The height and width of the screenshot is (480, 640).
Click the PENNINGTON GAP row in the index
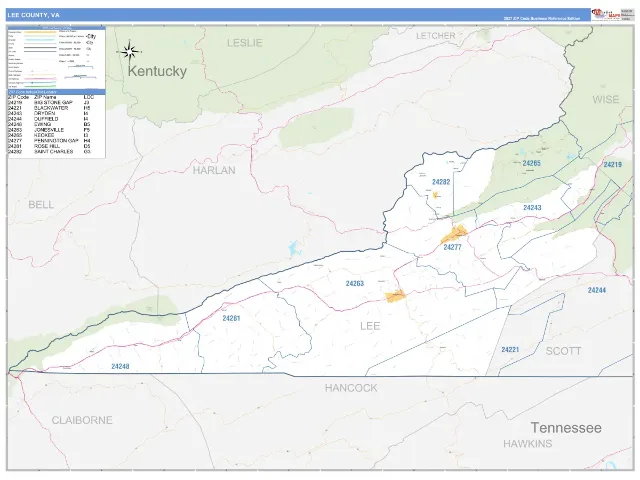point(50,140)
